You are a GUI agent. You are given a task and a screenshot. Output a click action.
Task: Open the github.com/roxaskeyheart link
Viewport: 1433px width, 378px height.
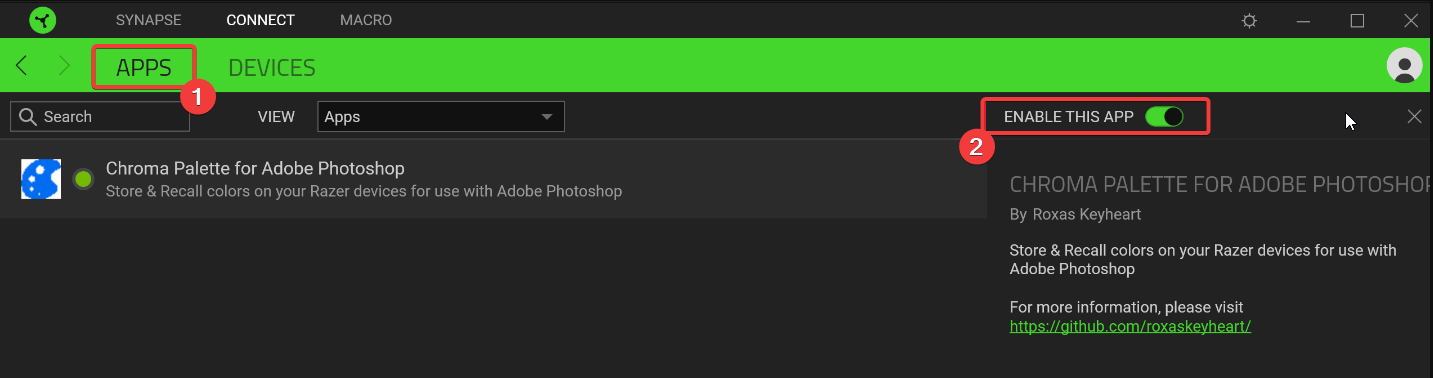1130,326
